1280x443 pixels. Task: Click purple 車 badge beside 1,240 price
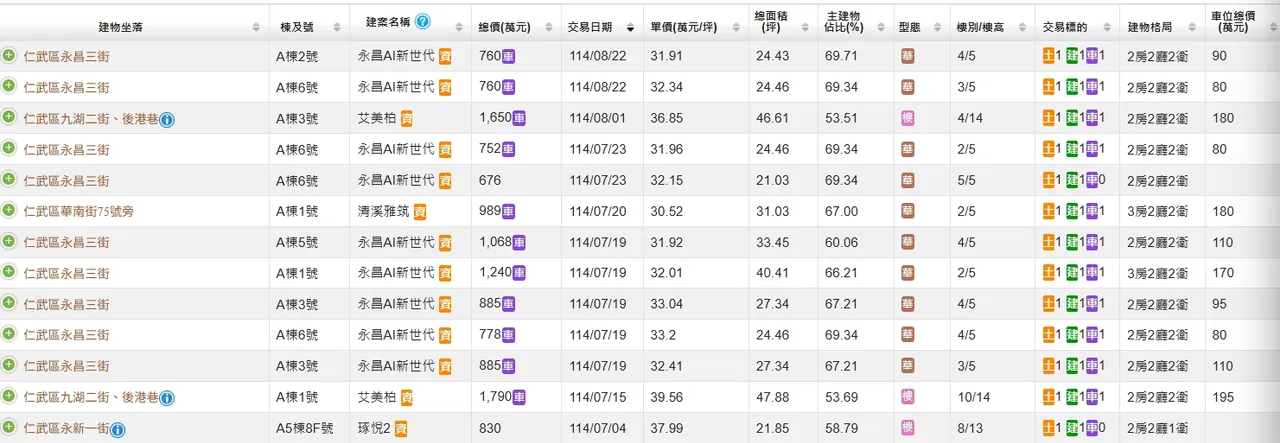(x=519, y=274)
